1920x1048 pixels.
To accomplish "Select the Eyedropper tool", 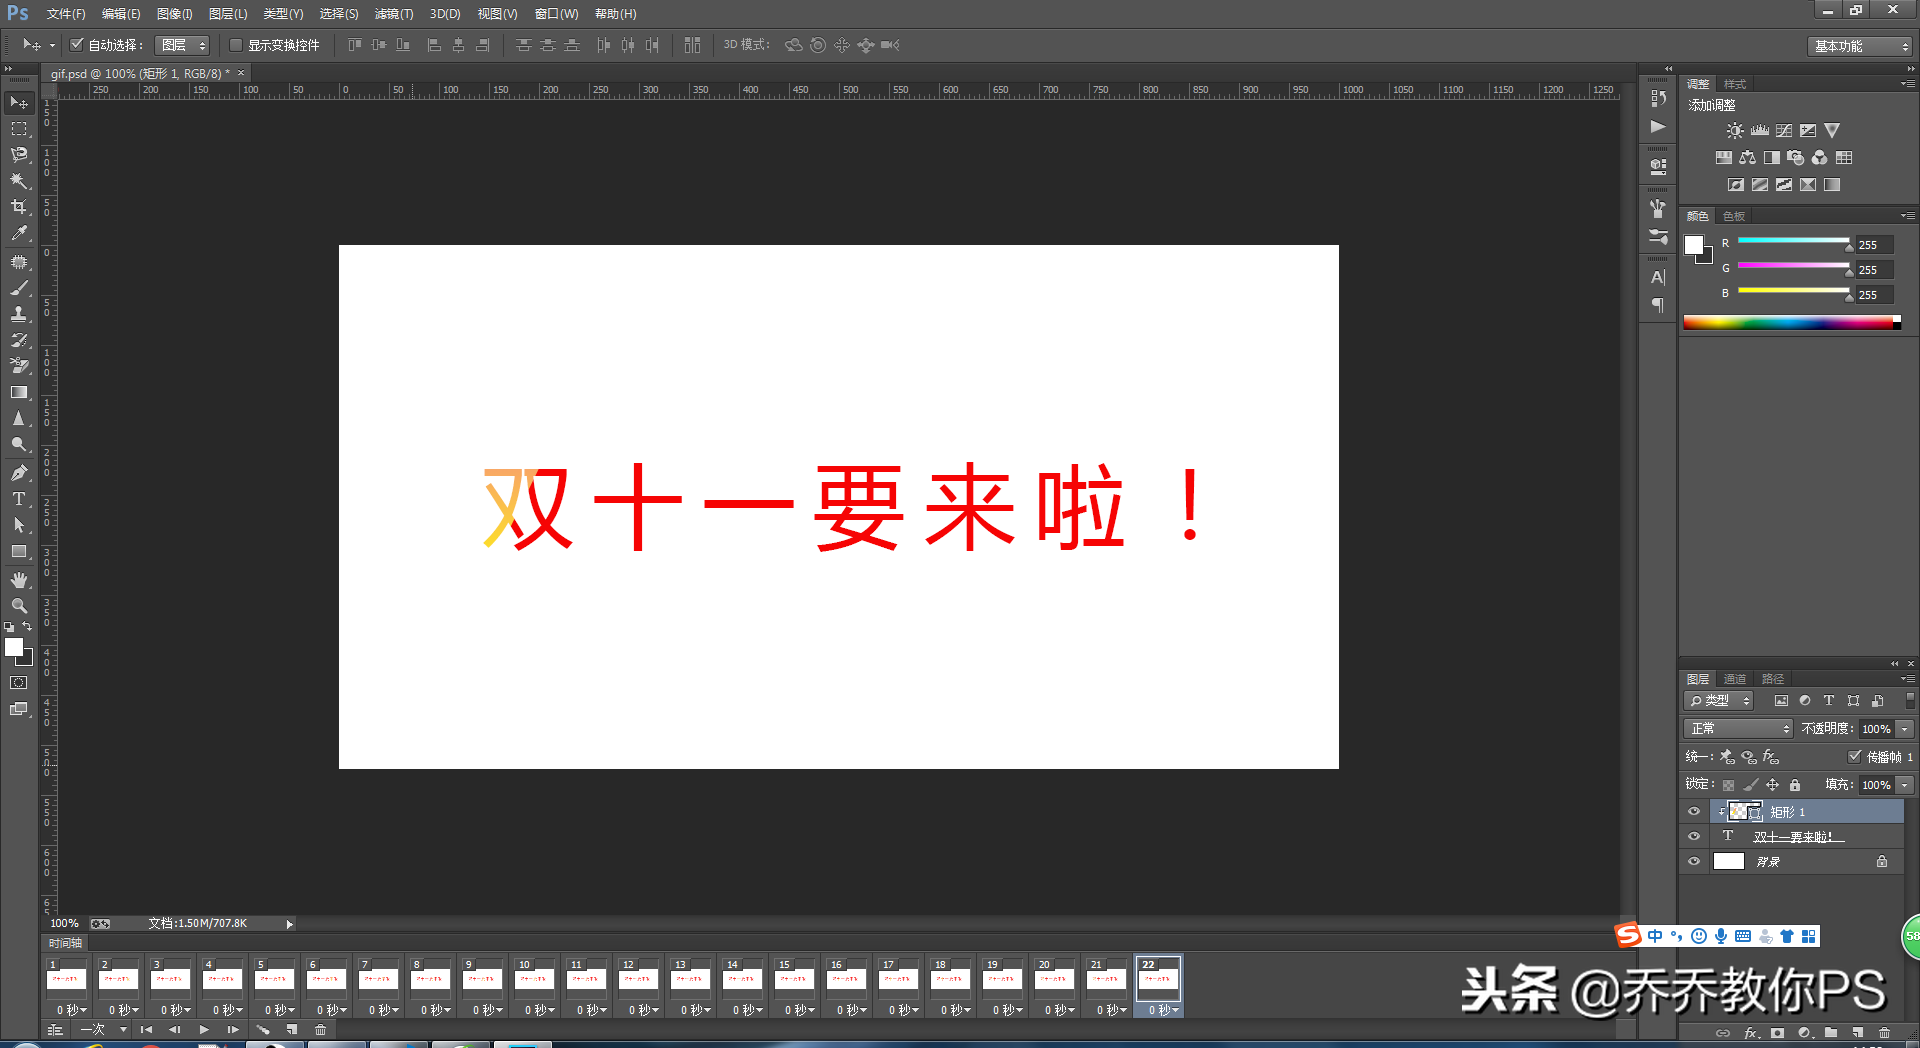I will tap(19, 233).
